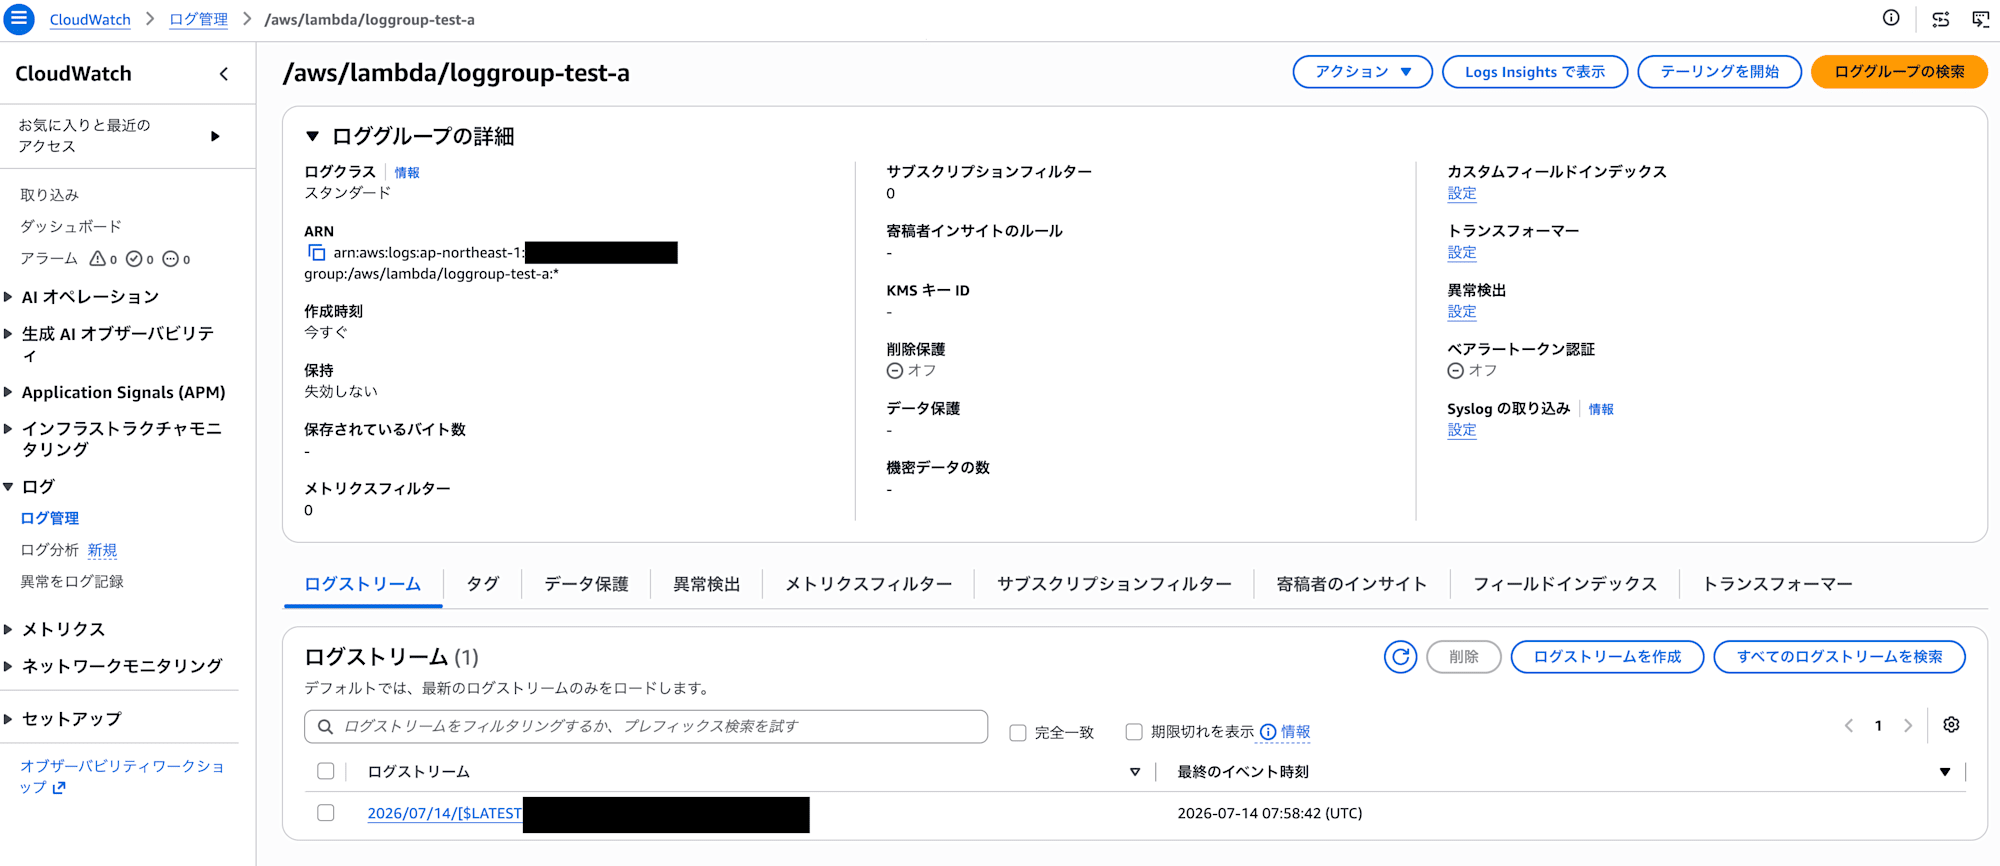The width and height of the screenshot is (2000, 866).
Task: Click the info icon in the top bar
Action: click(x=1891, y=18)
